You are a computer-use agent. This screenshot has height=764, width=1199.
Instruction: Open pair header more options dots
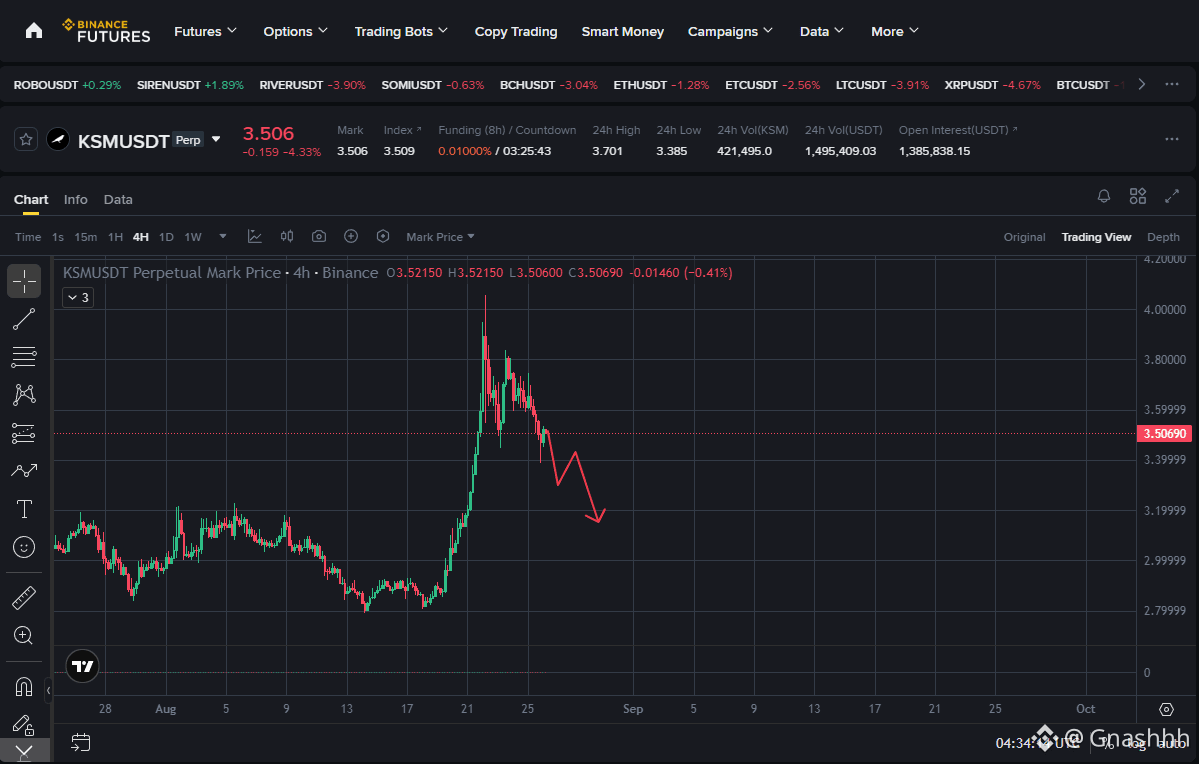coord(1171,139)
